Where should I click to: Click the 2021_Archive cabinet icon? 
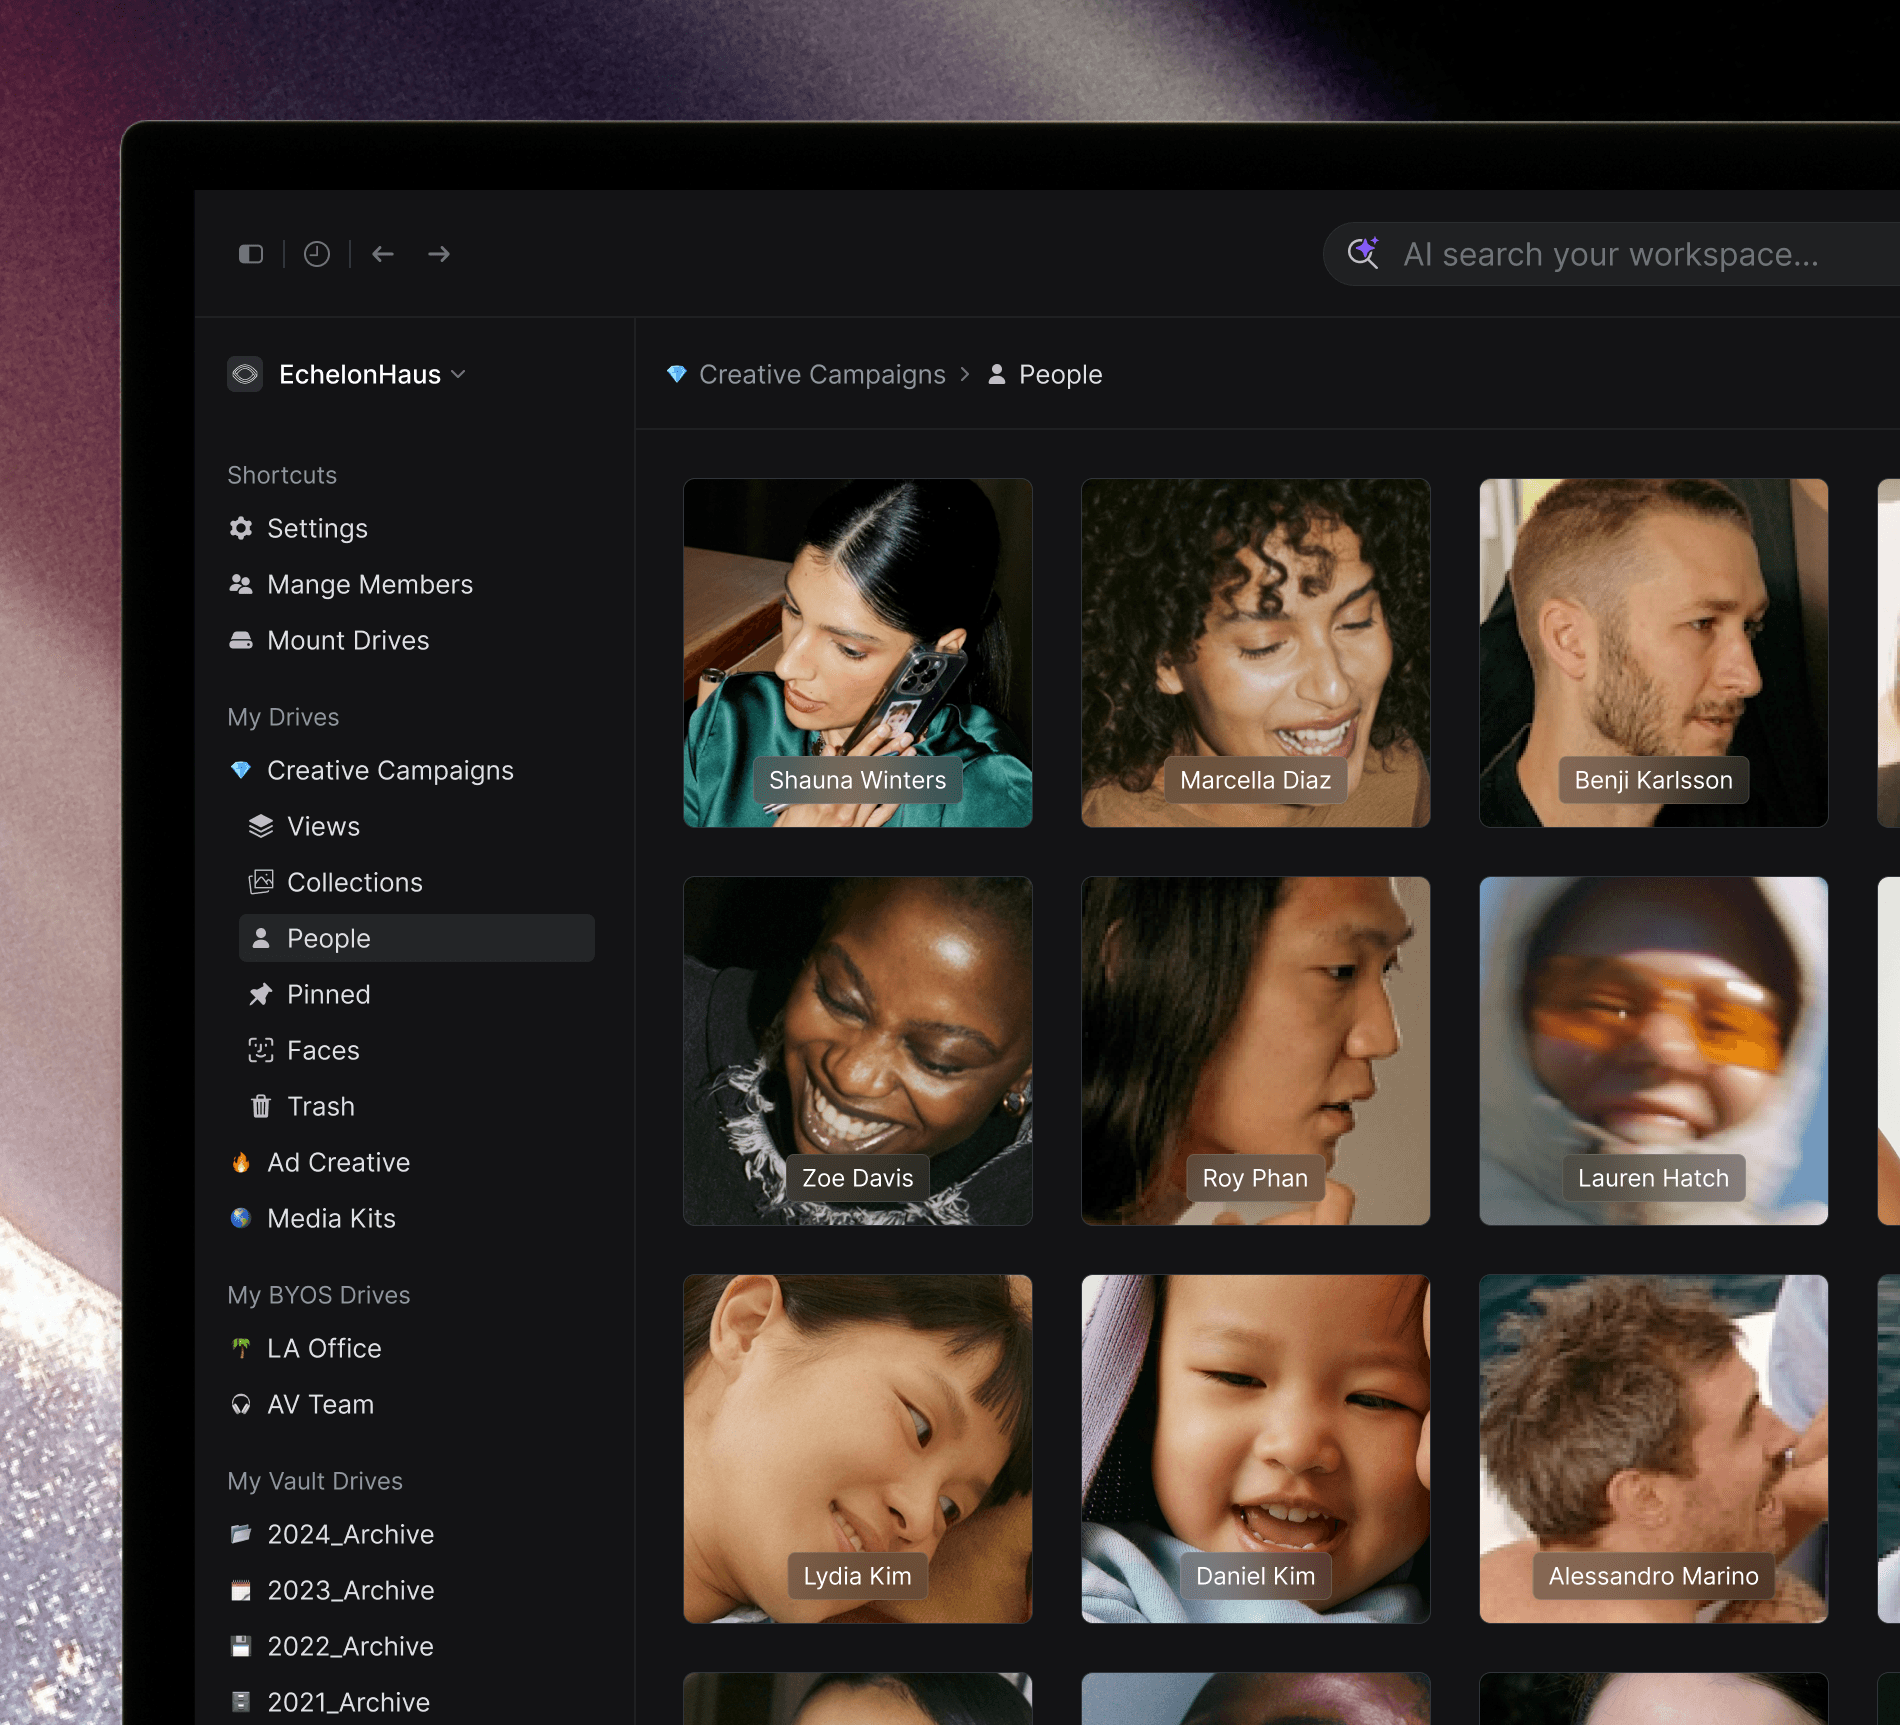(x=241, y=1702)
